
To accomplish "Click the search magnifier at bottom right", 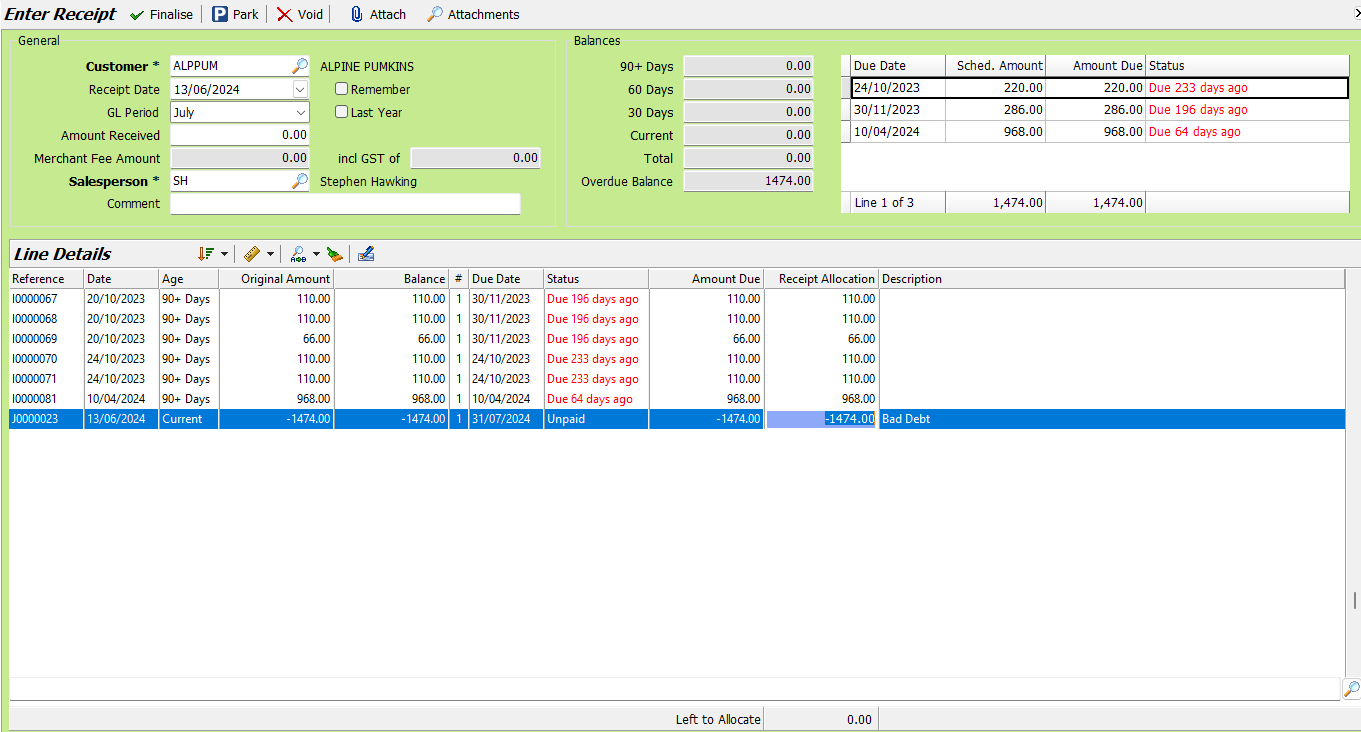I will tap(1350, 689).
